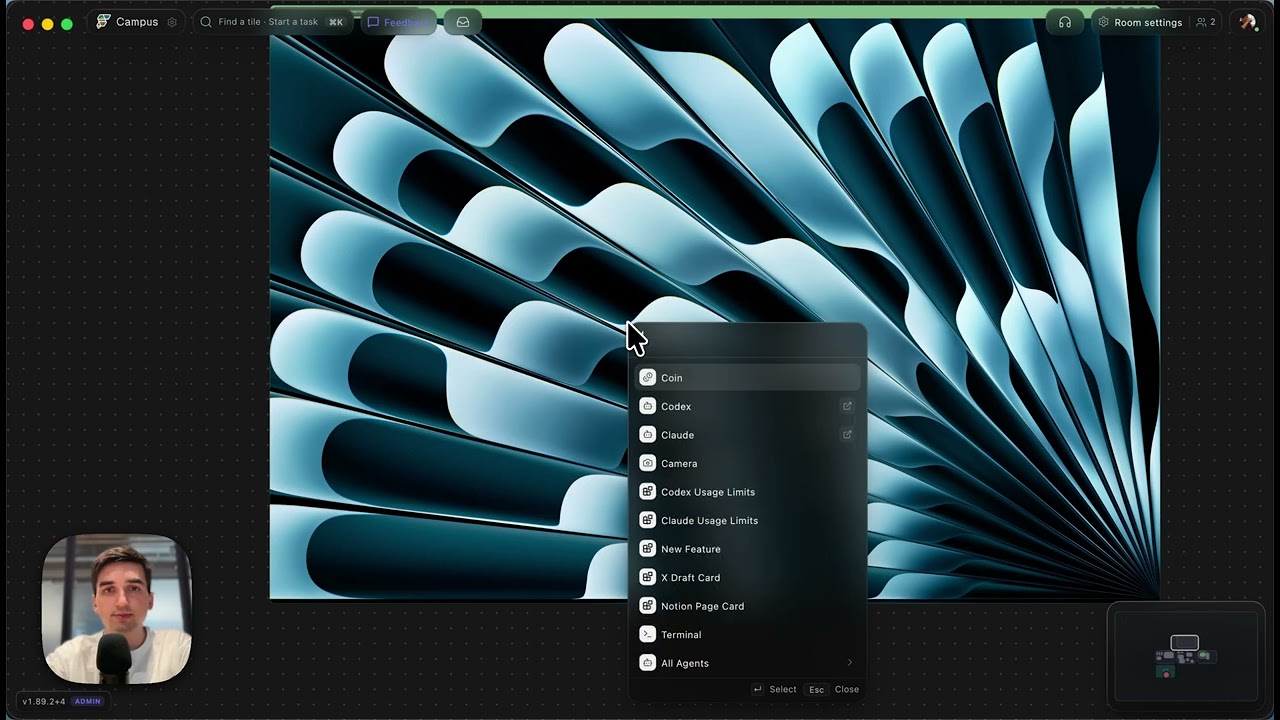The image size is (1280, 720).
Task: Open Claude in external window icon
Action: coord(847,435)
